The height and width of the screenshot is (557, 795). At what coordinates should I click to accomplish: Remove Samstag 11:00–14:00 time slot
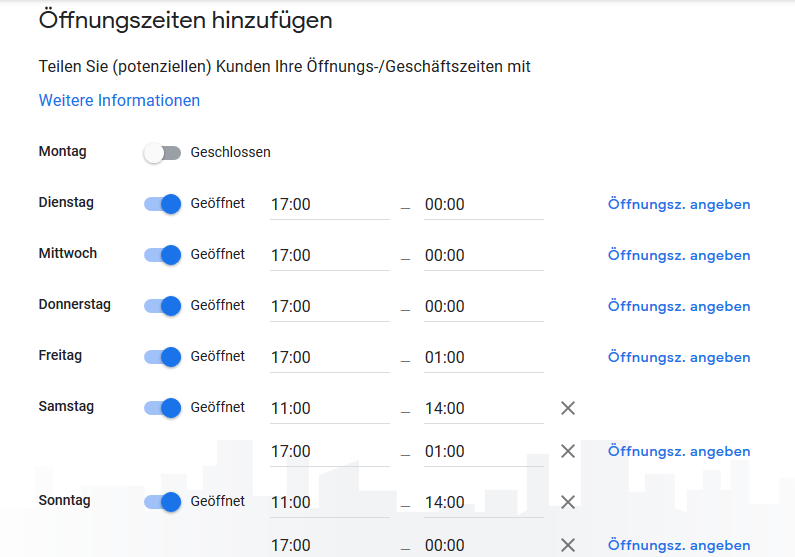point(568,408)
